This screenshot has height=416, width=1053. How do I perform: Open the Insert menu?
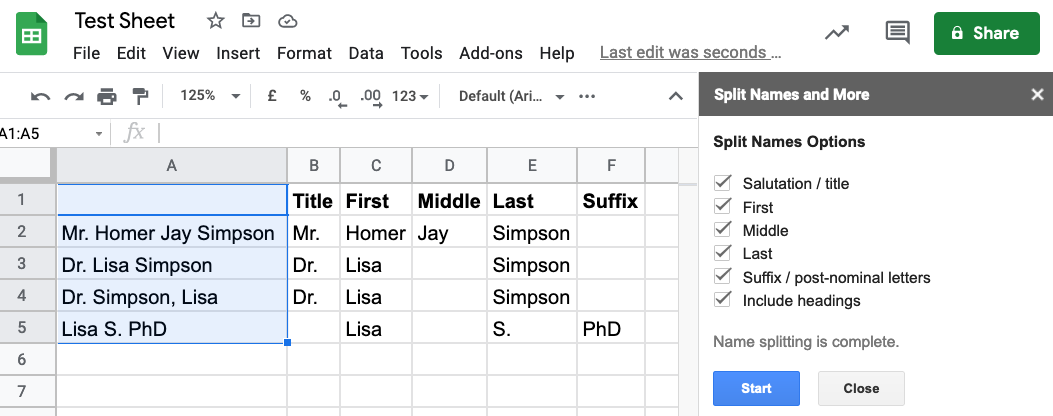pyautogui.click(x=238, y=53)
